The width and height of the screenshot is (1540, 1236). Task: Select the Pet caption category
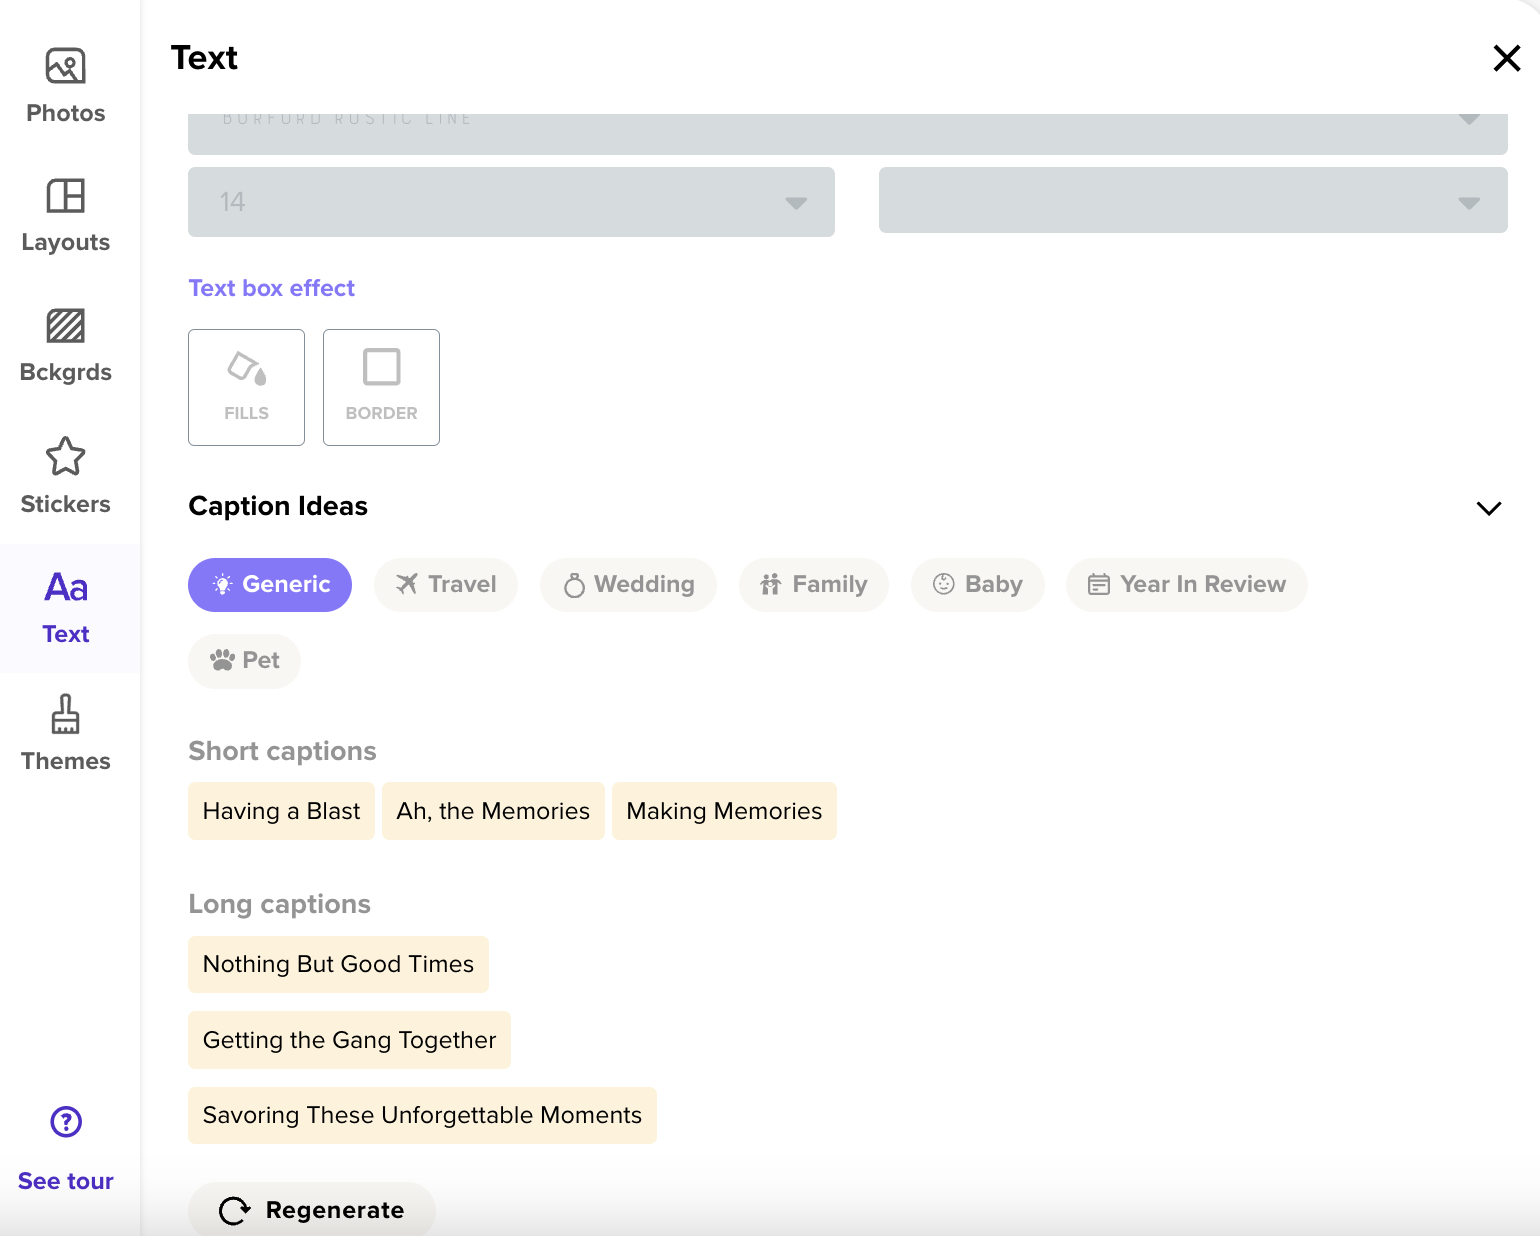click(244, 661)
